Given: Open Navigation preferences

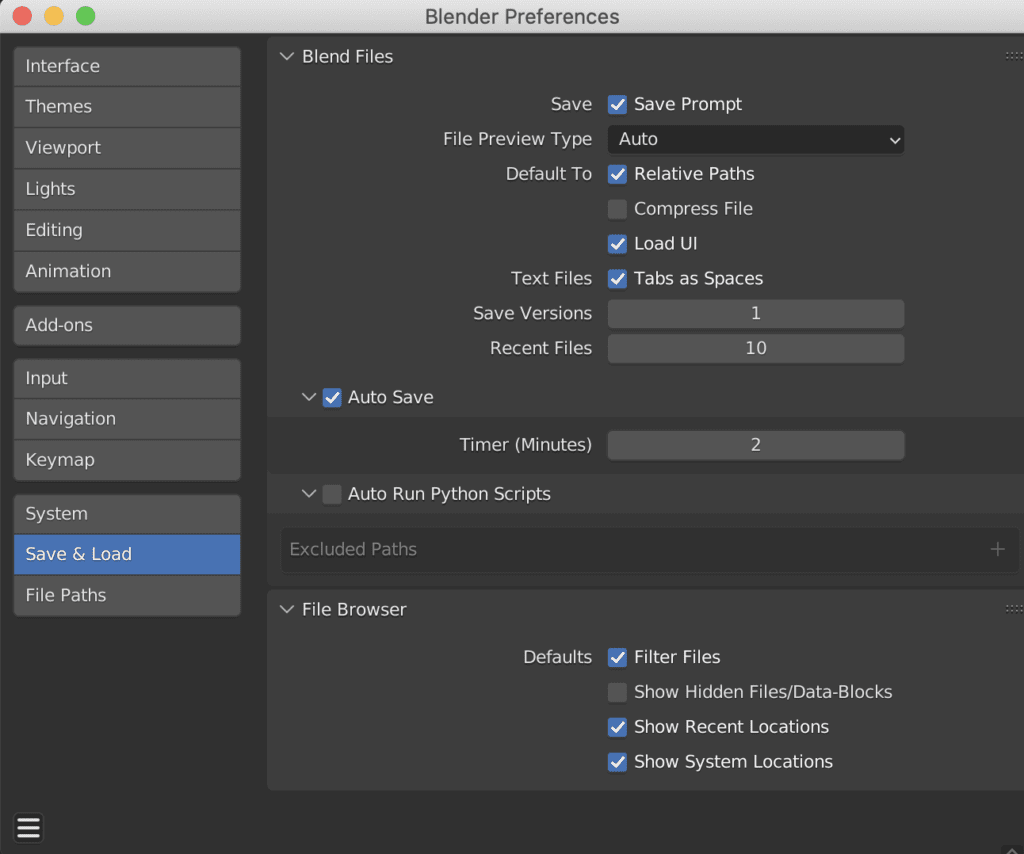Looking at the screenshot, I should pyautogui.click(x=127, y=419).
